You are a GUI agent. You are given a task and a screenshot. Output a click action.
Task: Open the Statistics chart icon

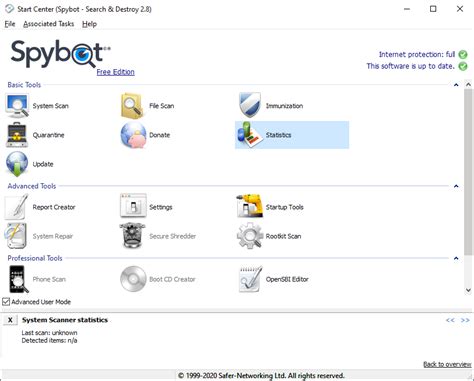[x=250, y=135]
